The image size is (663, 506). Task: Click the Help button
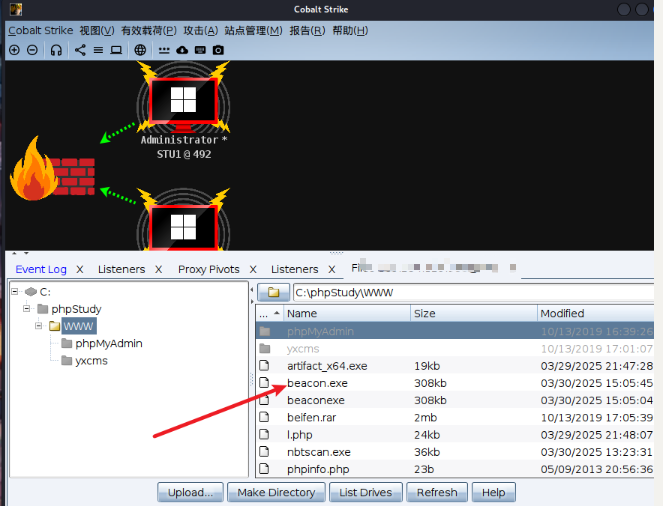493,492
